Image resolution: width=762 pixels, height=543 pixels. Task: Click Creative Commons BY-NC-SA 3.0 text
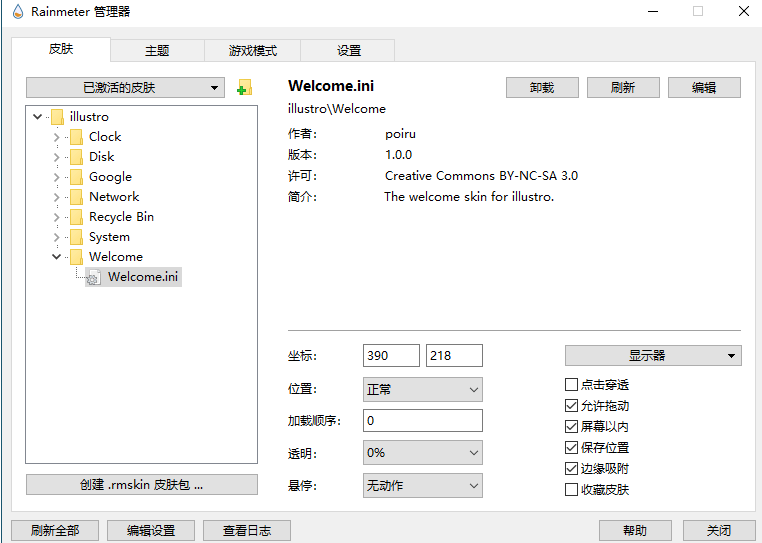[x=481, y=176]
